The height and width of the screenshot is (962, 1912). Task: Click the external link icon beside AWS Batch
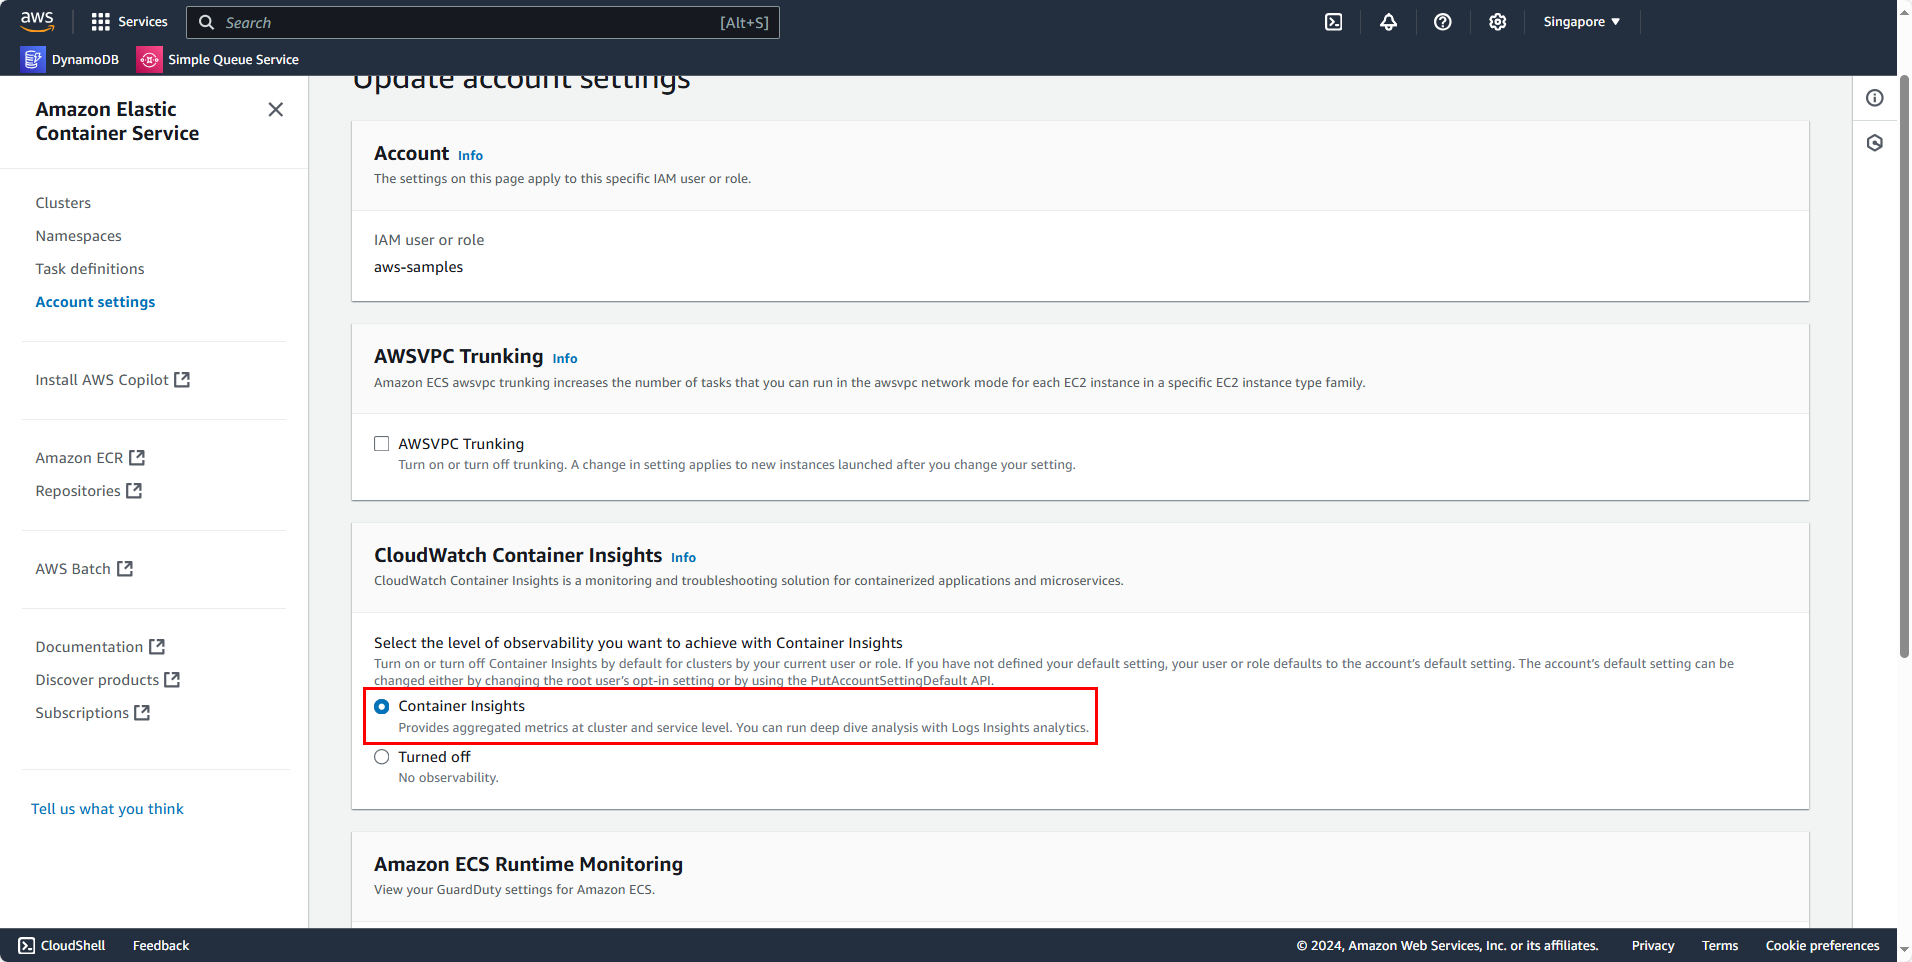click(x=125, y=569)
